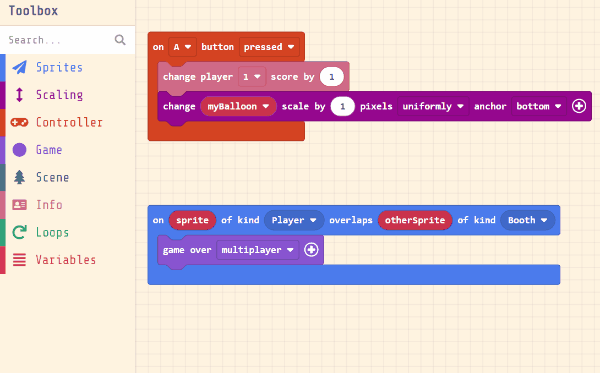Click the Info card icon
600x373 pixels.
20,205
